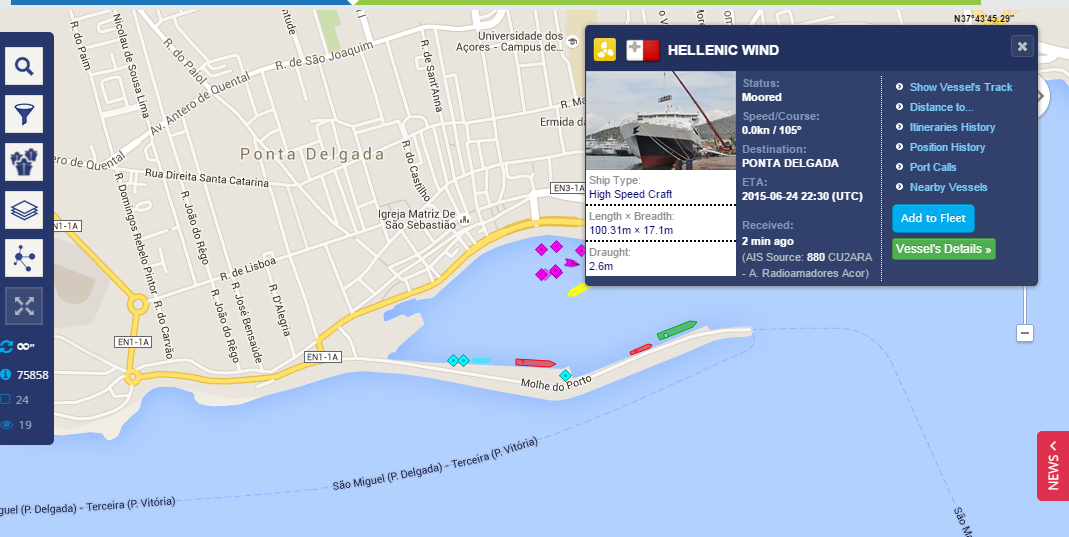This screenshot has width=1069, height=537.
Task: Select the network nodes icon in sidebar
Action: pyautogui.click(x=24, y=258)
